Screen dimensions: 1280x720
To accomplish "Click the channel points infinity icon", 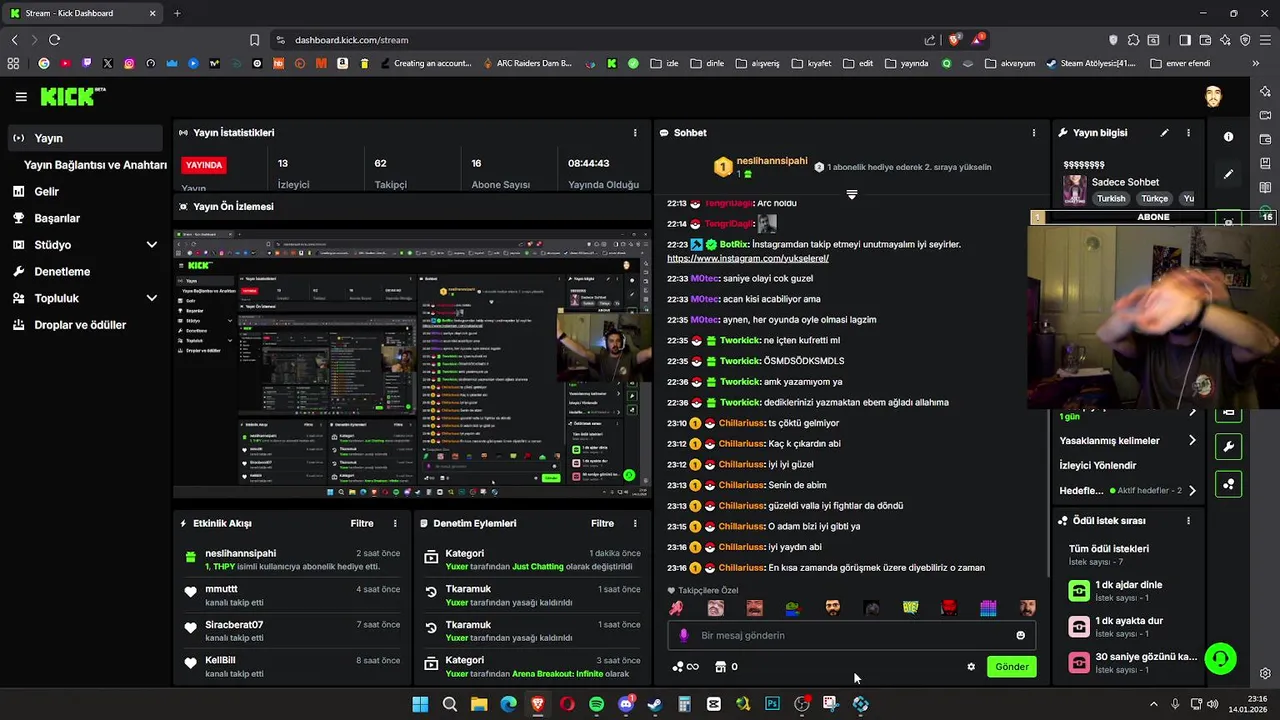I will click(x=685, y=667).
